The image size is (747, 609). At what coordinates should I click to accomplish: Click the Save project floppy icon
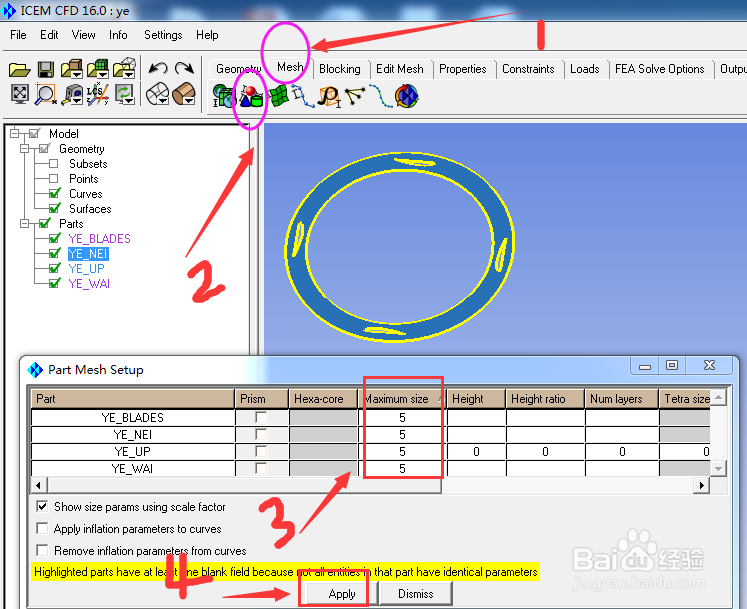pos(46,70)
